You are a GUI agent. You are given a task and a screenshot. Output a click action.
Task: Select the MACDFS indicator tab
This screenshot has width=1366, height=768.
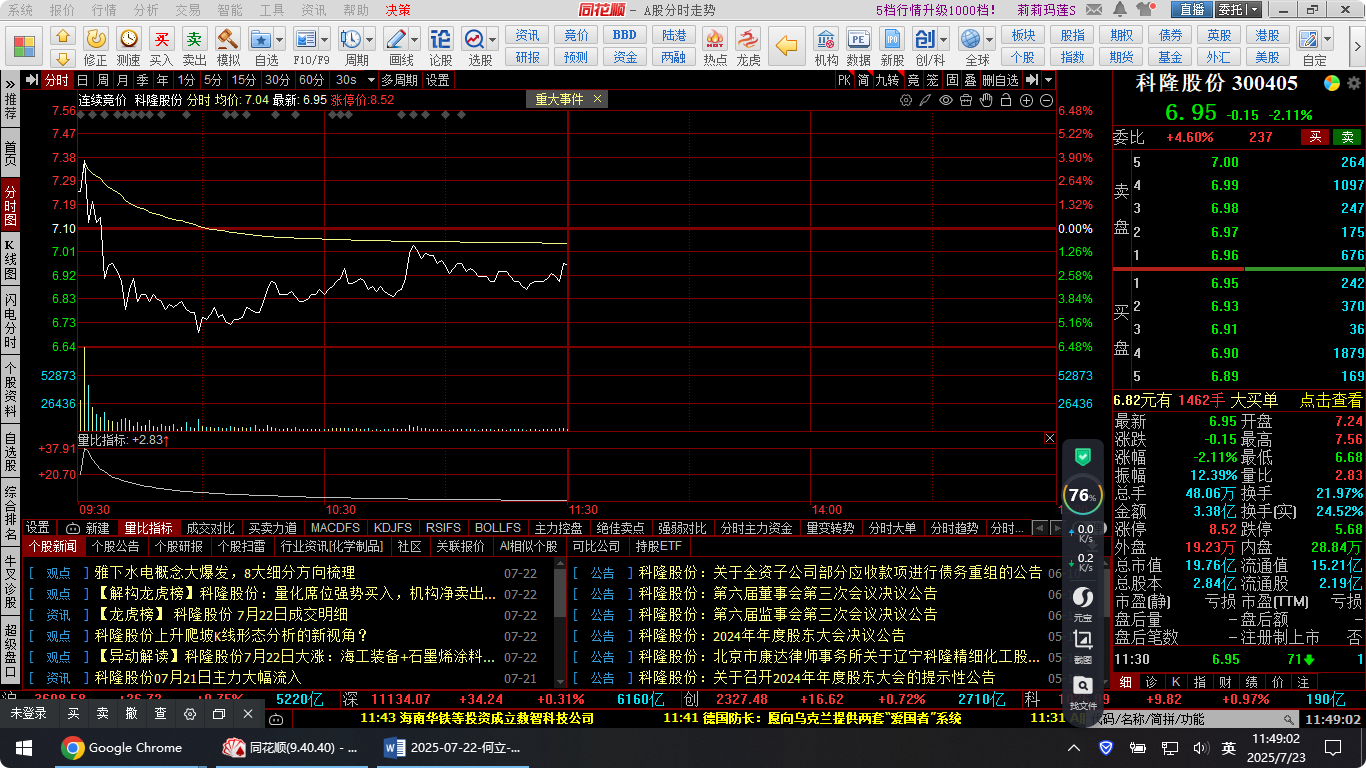(x=335, y=528)
